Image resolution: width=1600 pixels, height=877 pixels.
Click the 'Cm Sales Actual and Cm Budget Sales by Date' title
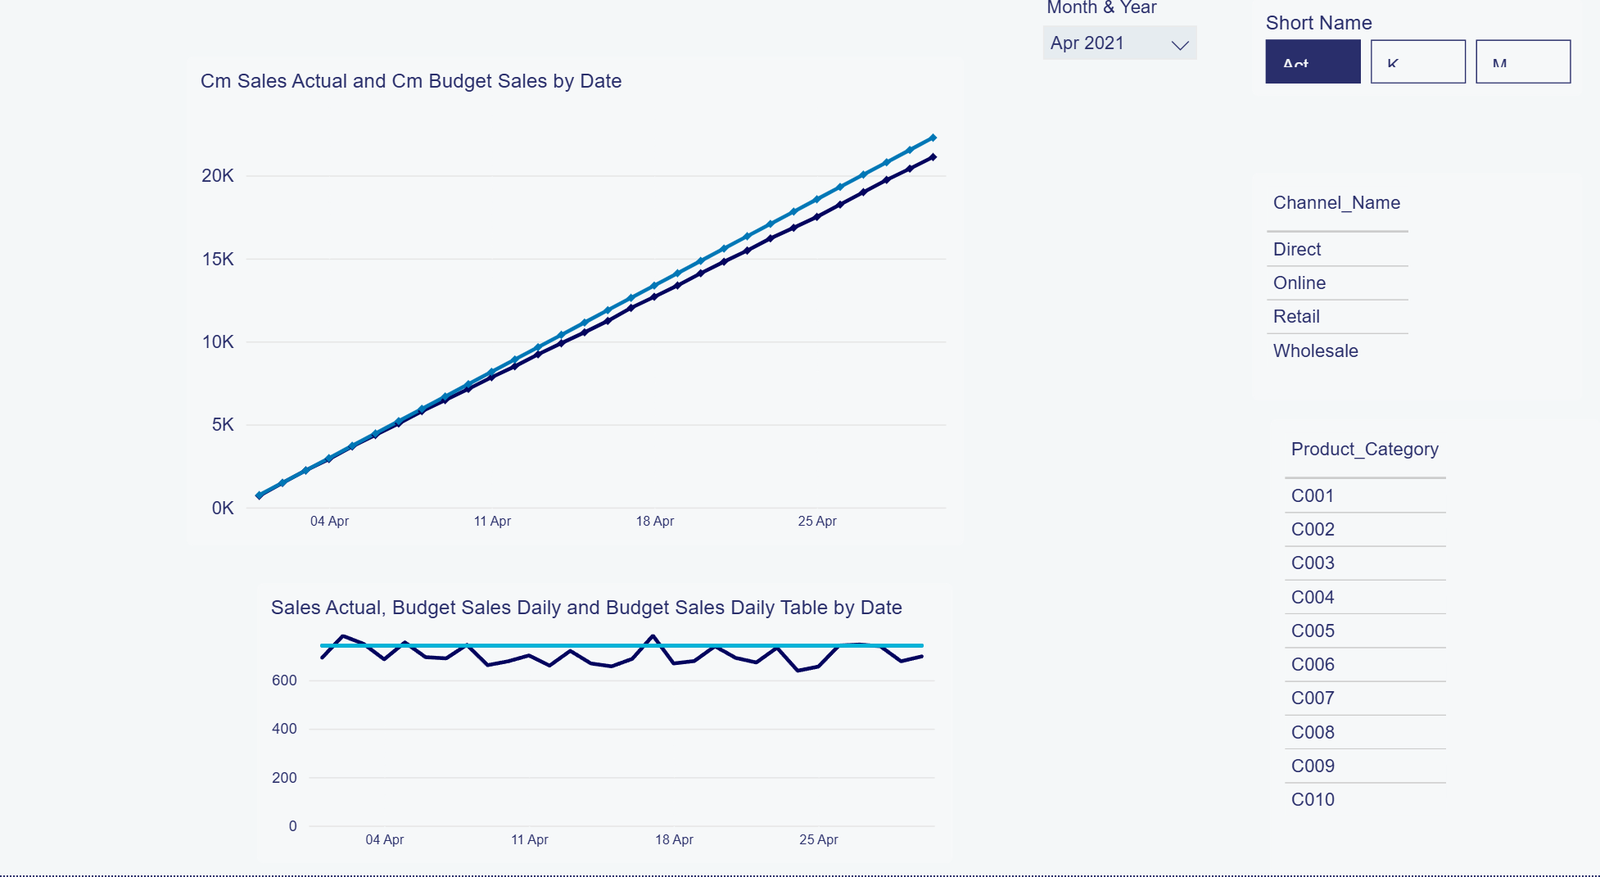[411, 81]
